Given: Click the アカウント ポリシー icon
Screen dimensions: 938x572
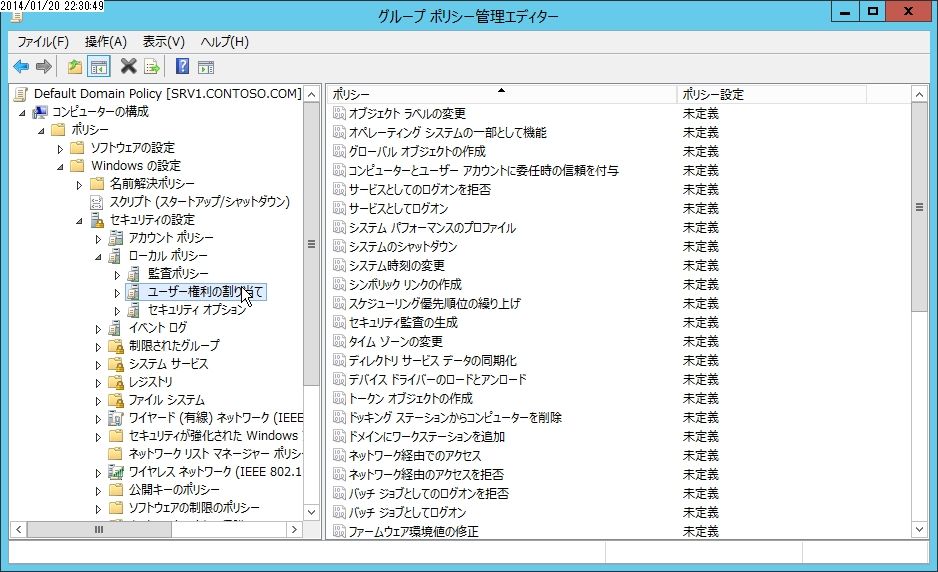Looking at the screenshot, I should (x=116, y=238).
